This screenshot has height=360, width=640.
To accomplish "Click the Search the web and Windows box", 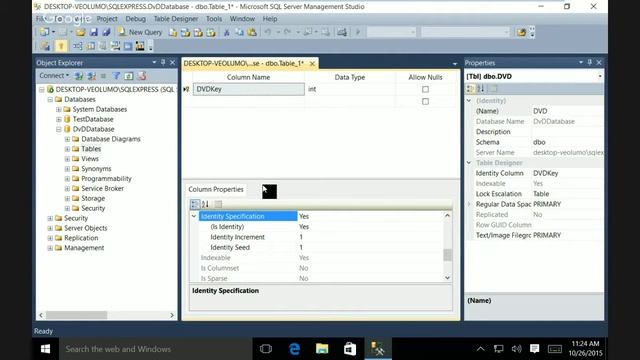I will pos(155,349).
